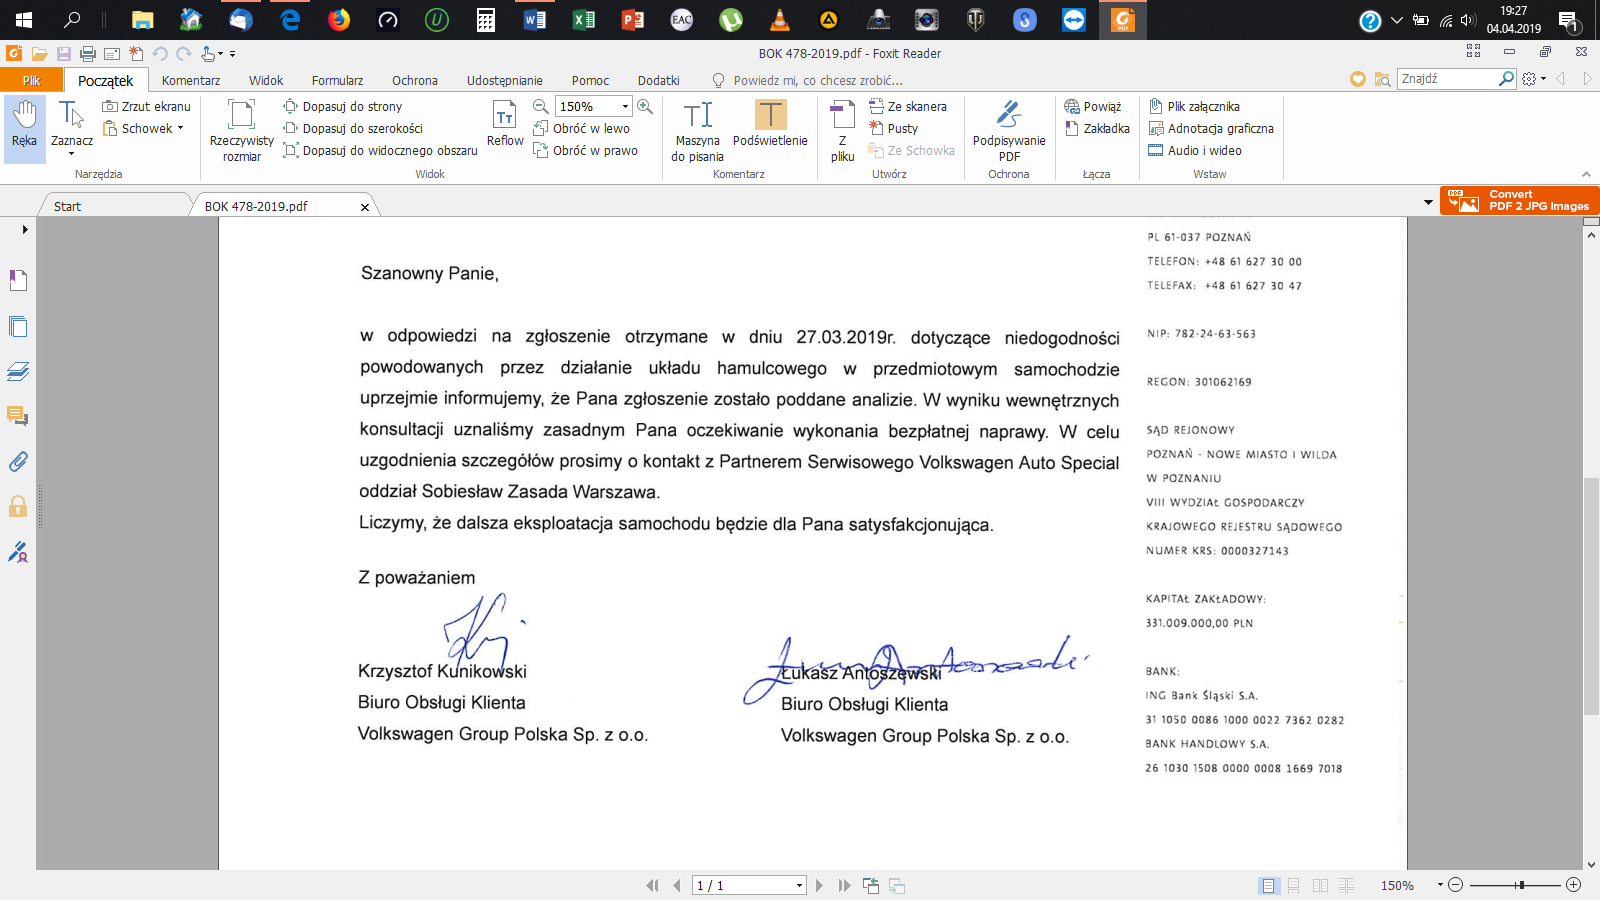Activate the Podświetlenie highlight tool

tap(770, 124)
